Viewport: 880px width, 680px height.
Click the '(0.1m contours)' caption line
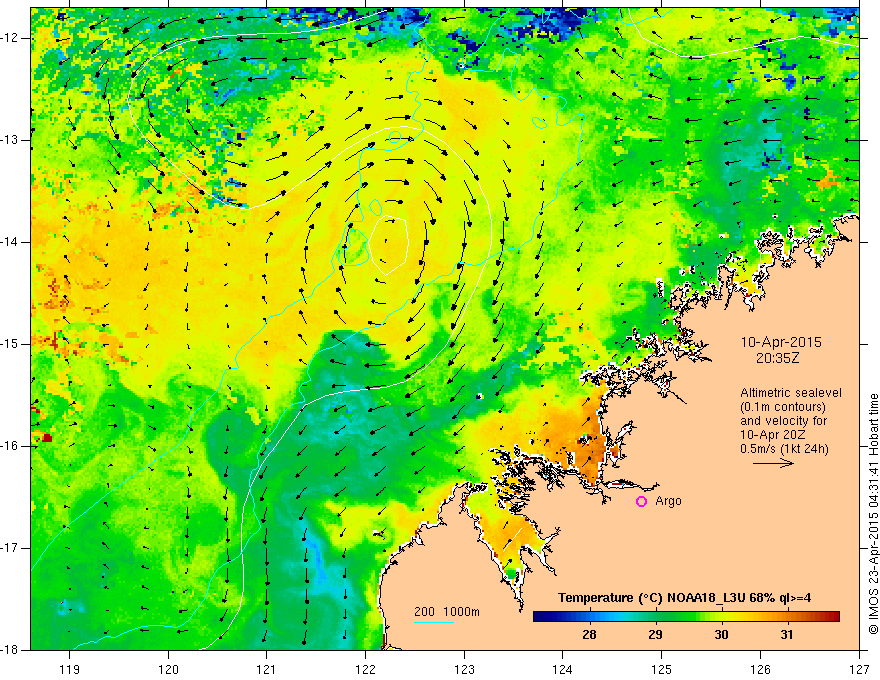(783, 407)
